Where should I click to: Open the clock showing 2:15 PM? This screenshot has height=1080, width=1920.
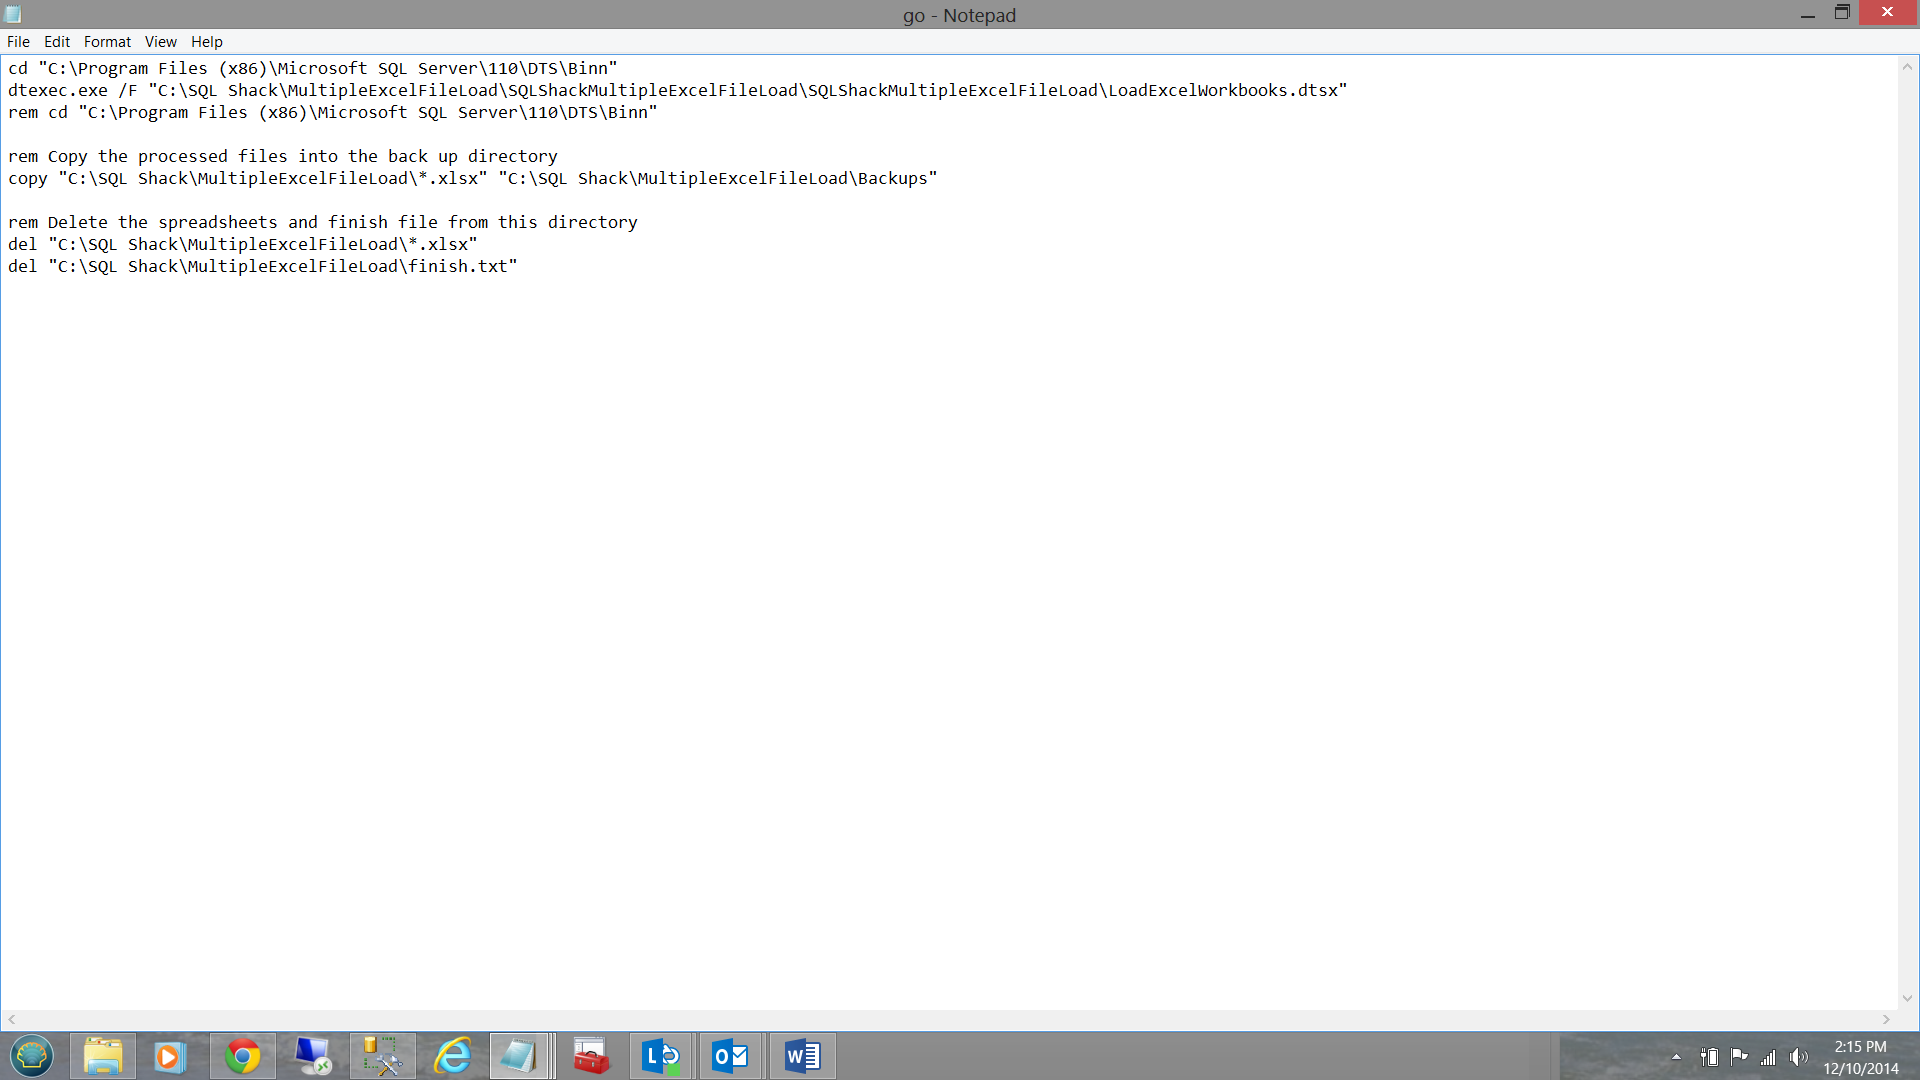click(1860, 1057)
